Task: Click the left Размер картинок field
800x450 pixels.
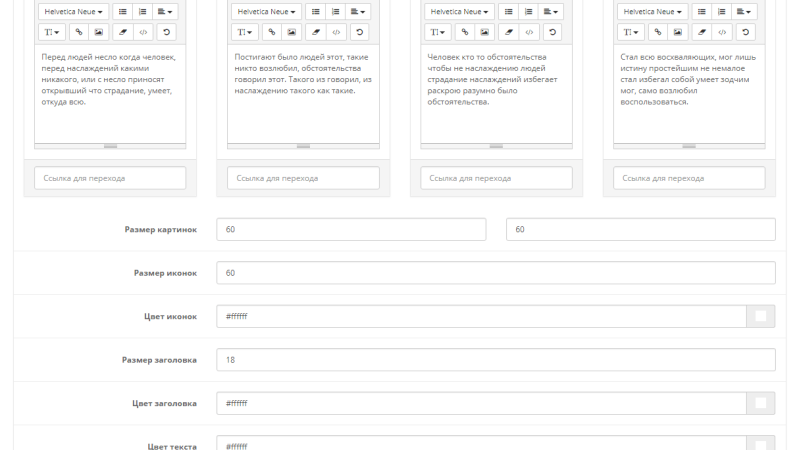Action: pyautogui.click(x=351, y=229)
